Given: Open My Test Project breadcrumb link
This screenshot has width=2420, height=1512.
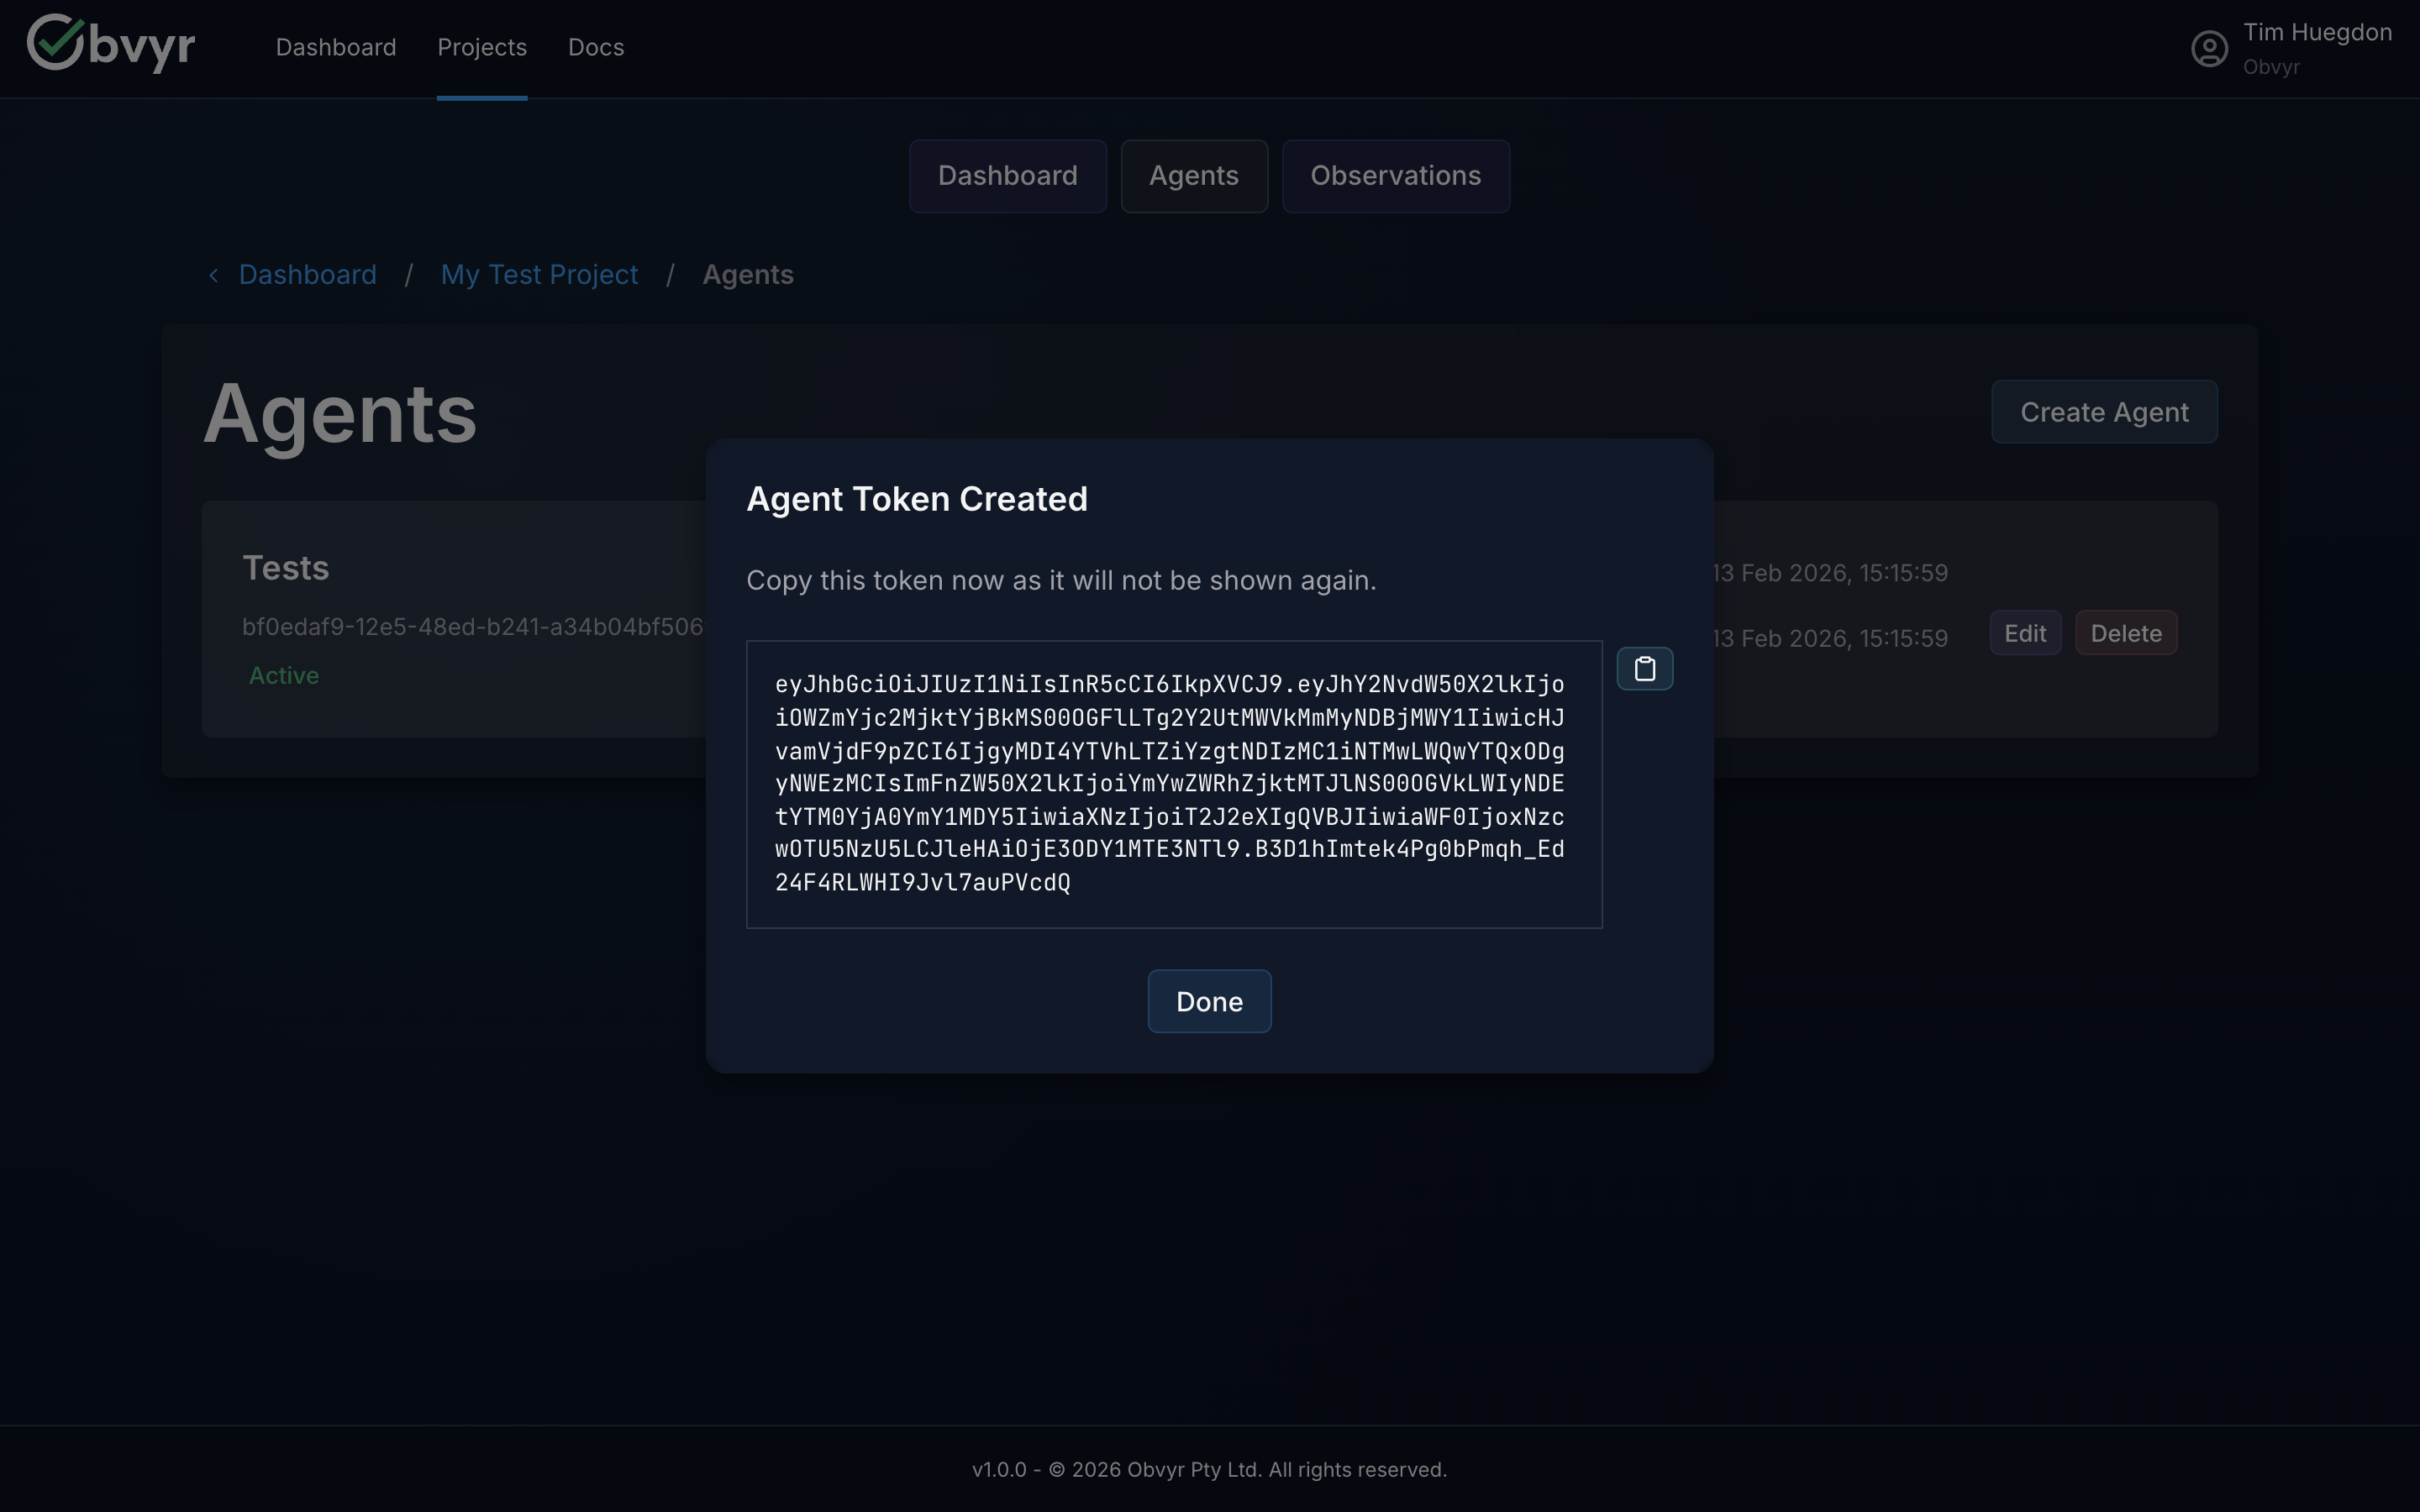Looking at the screenshot, I should click(540, 274).
